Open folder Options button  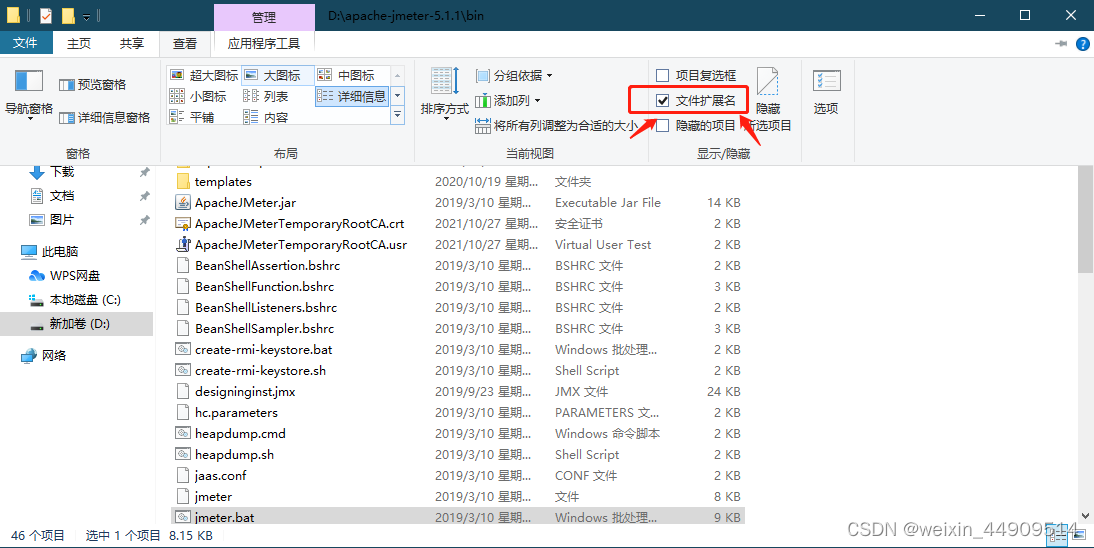826,91
